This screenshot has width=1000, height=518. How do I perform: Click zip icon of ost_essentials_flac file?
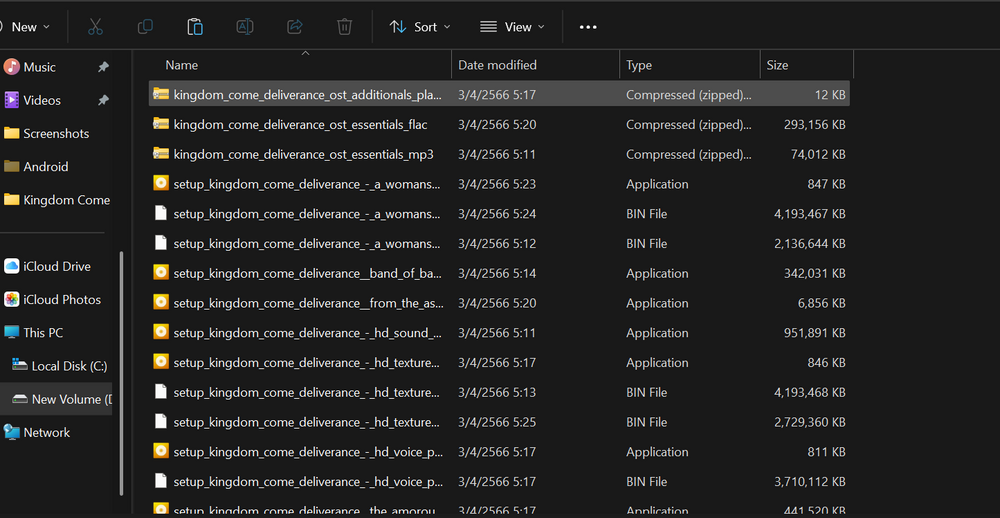pos(161,124)
